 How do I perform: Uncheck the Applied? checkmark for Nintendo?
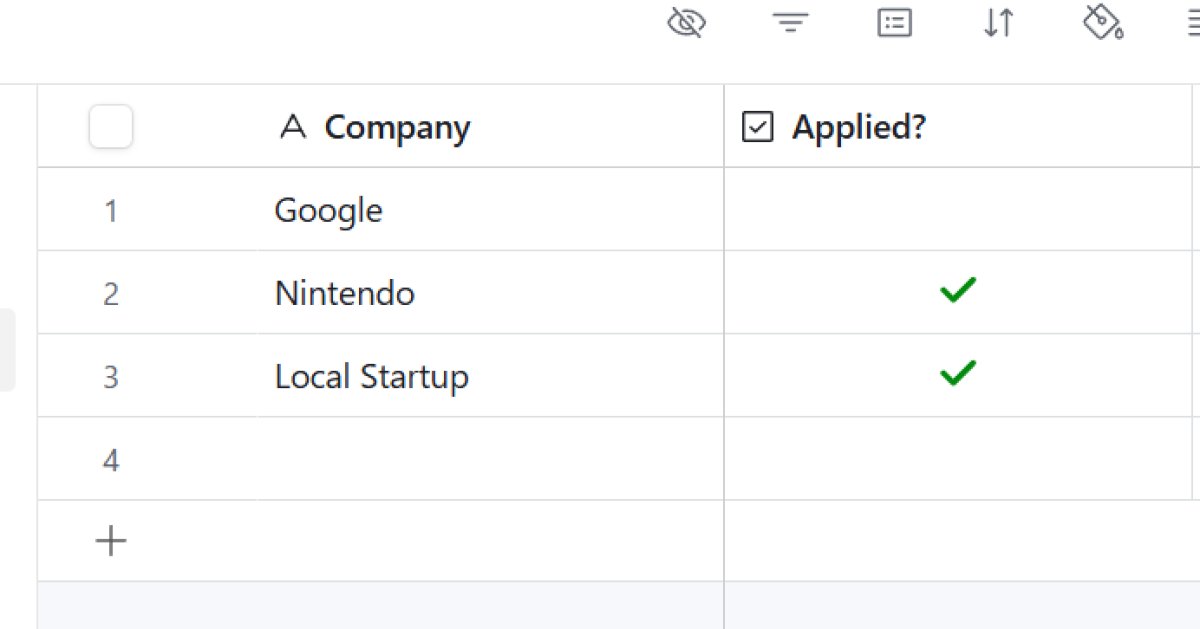(x=957, y=292)
